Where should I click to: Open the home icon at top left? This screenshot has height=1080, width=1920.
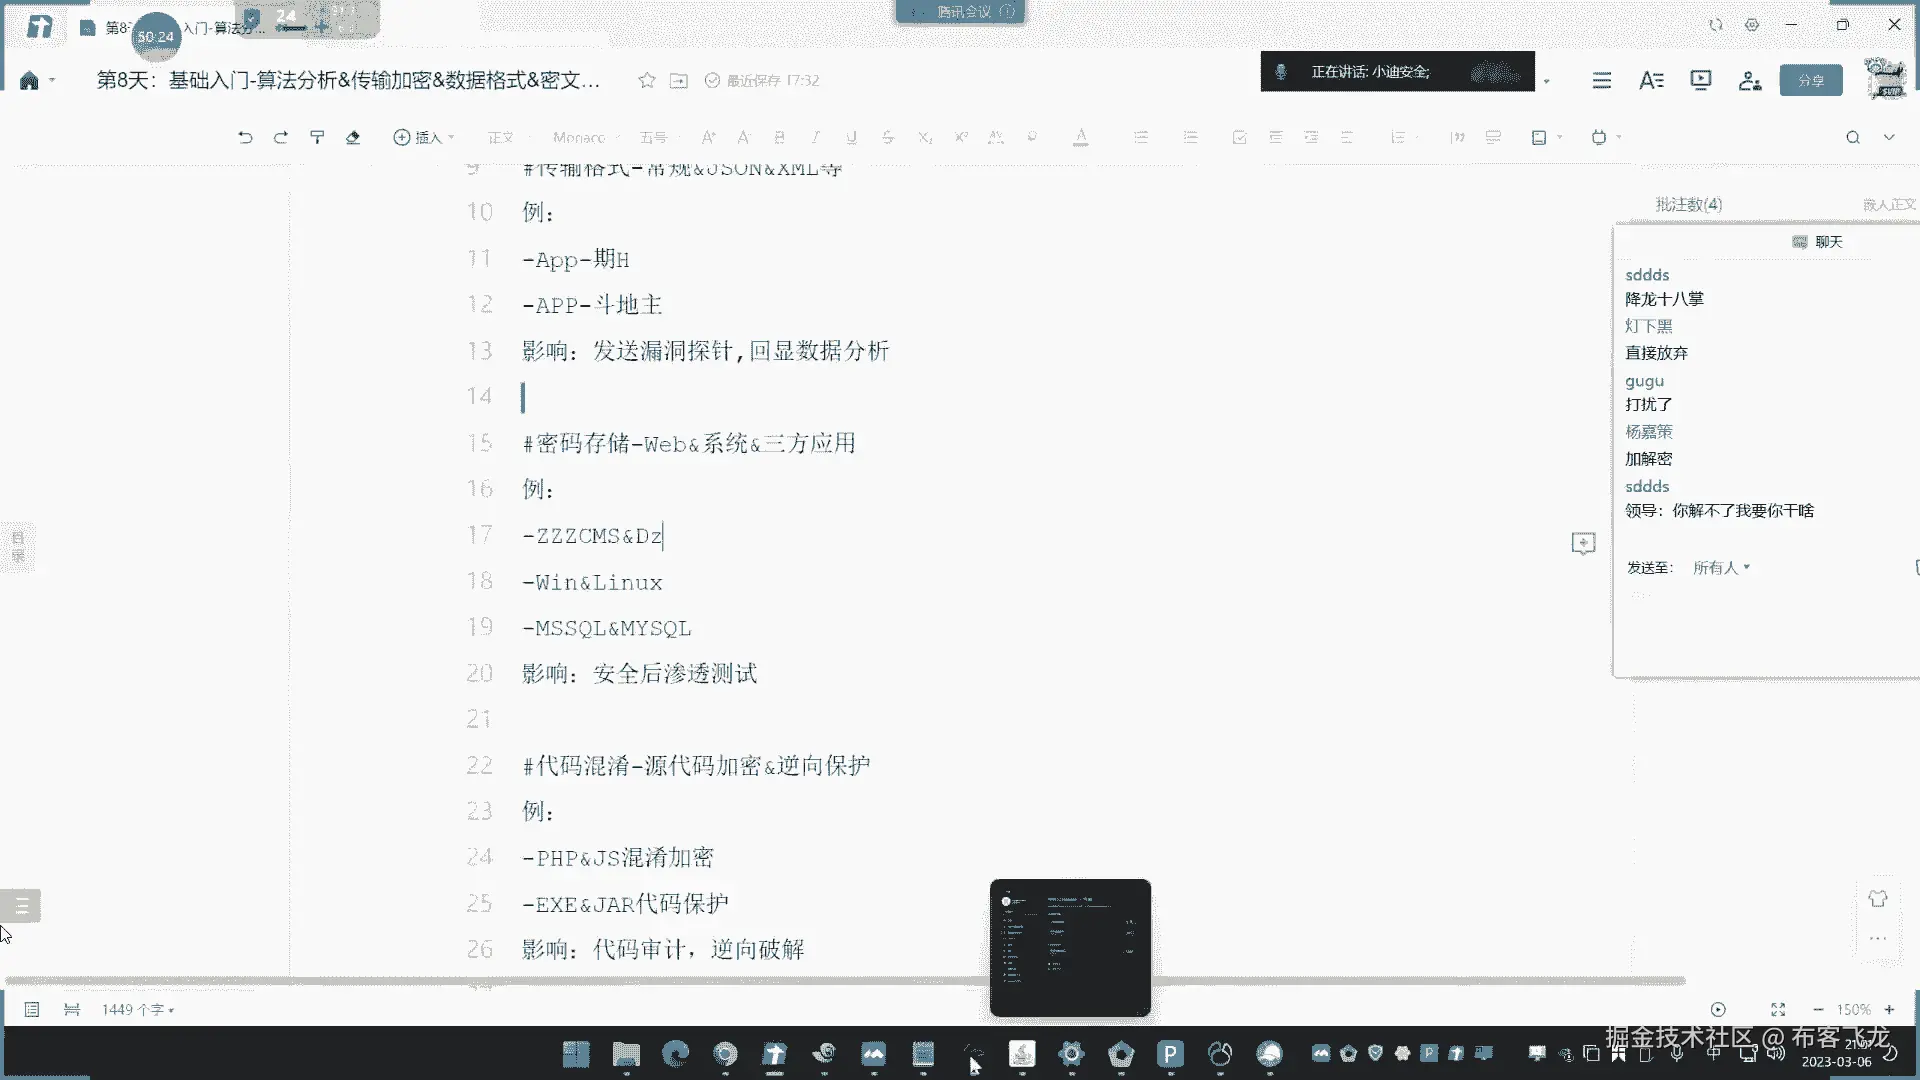(29, 80)
